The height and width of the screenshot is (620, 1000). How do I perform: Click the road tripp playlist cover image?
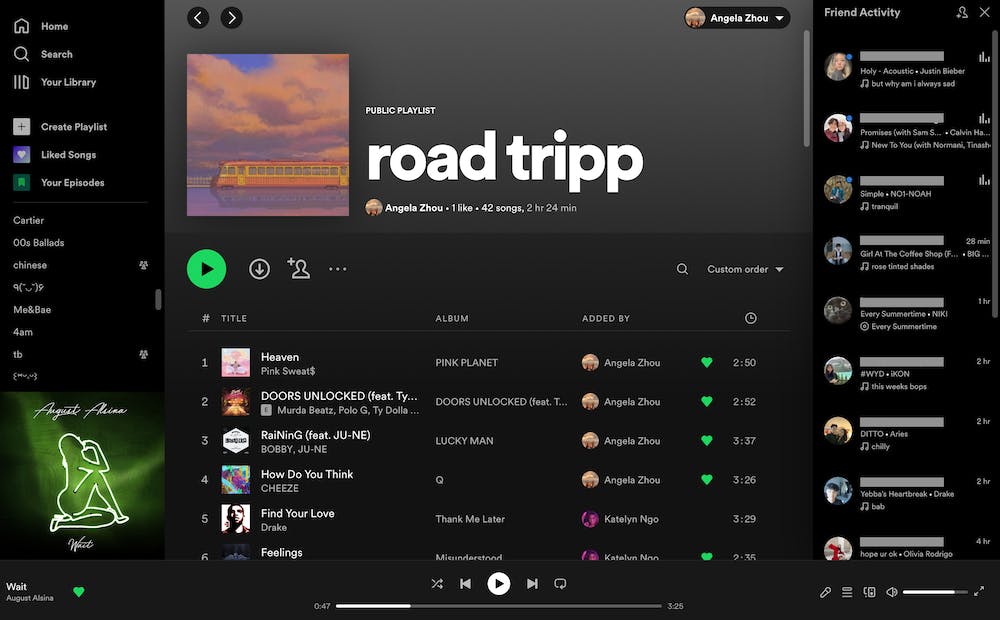pos(268,135)
